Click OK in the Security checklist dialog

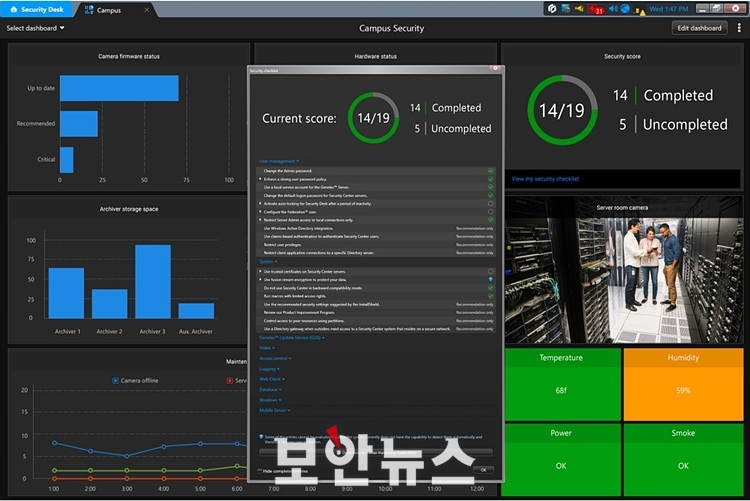483,470
